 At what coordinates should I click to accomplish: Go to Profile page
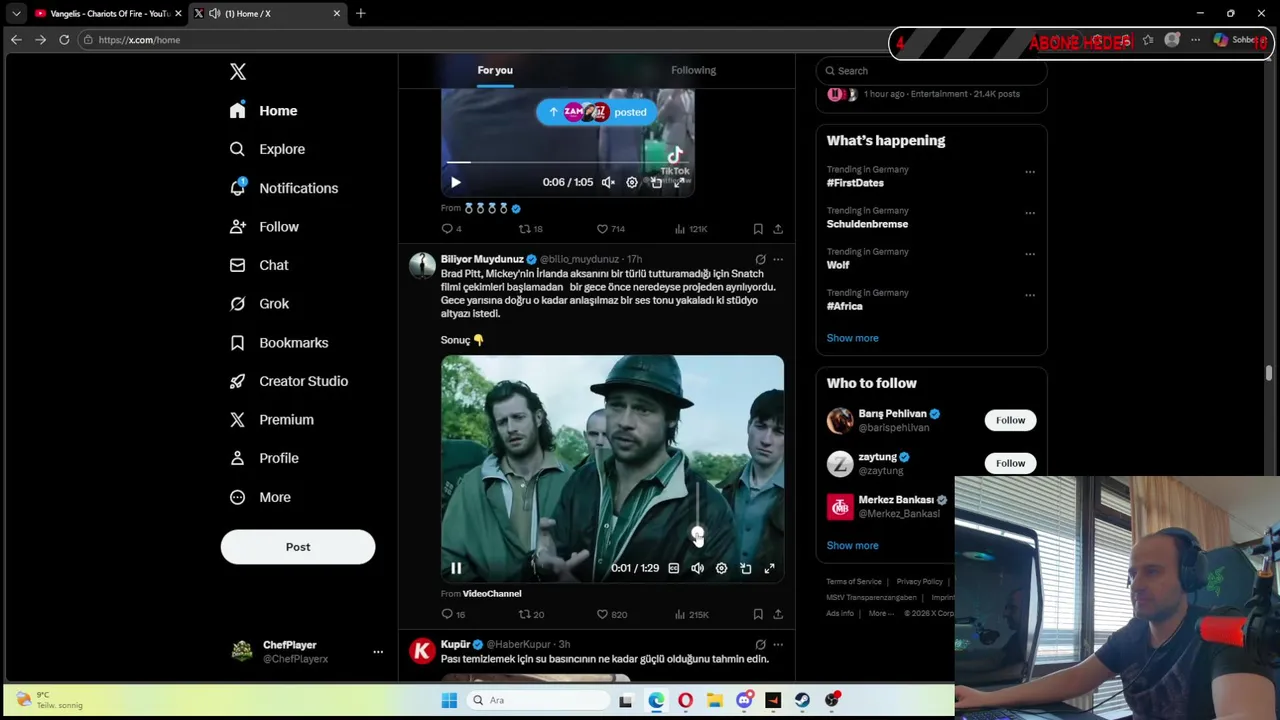(264, 458)
